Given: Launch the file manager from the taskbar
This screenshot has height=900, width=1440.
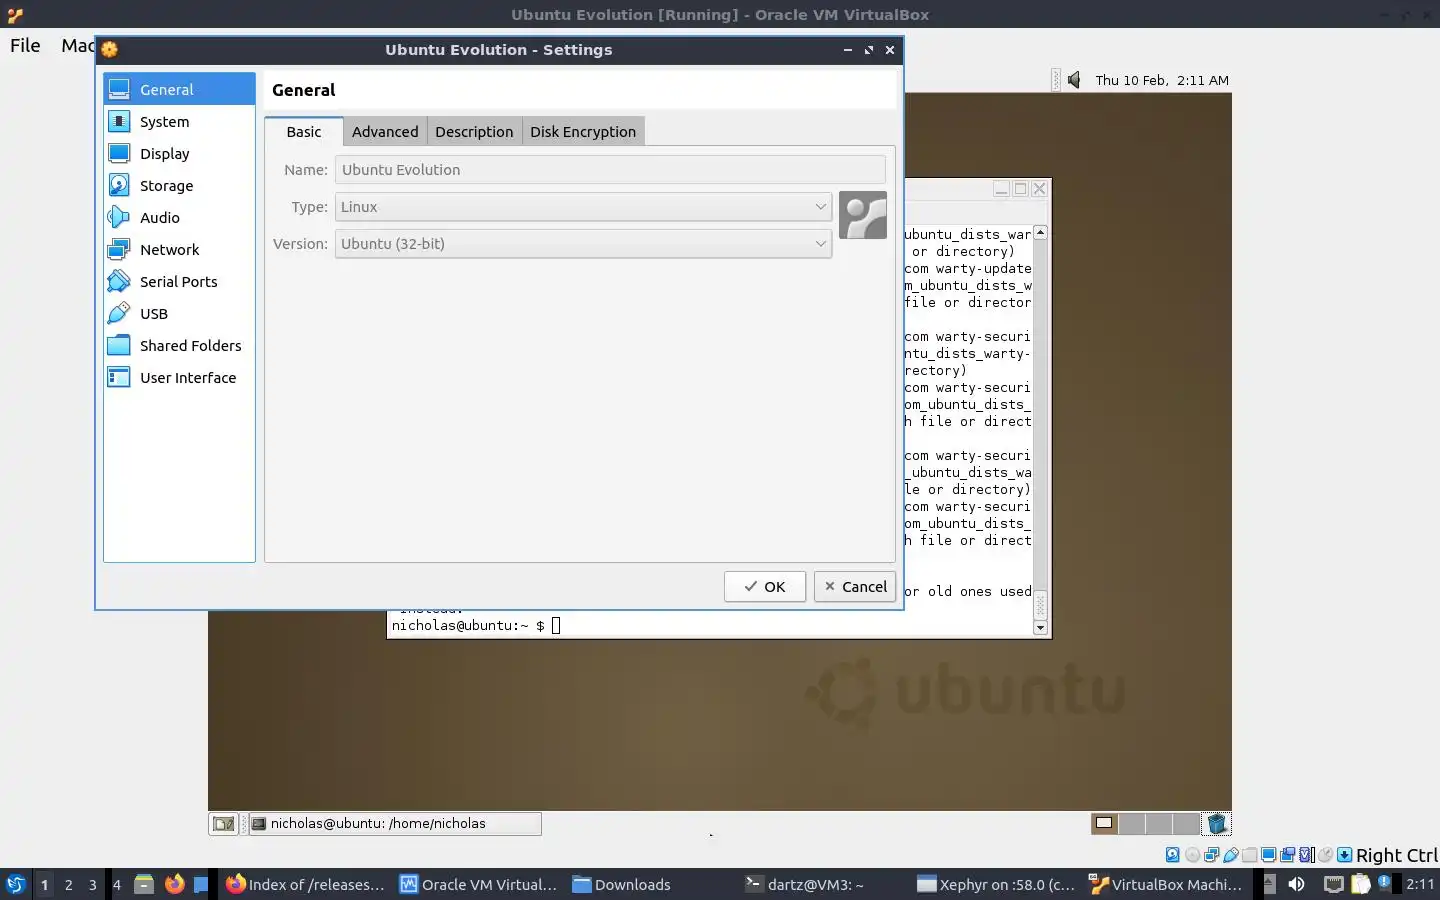Looking at the screenshot, I should pos(144,884).
